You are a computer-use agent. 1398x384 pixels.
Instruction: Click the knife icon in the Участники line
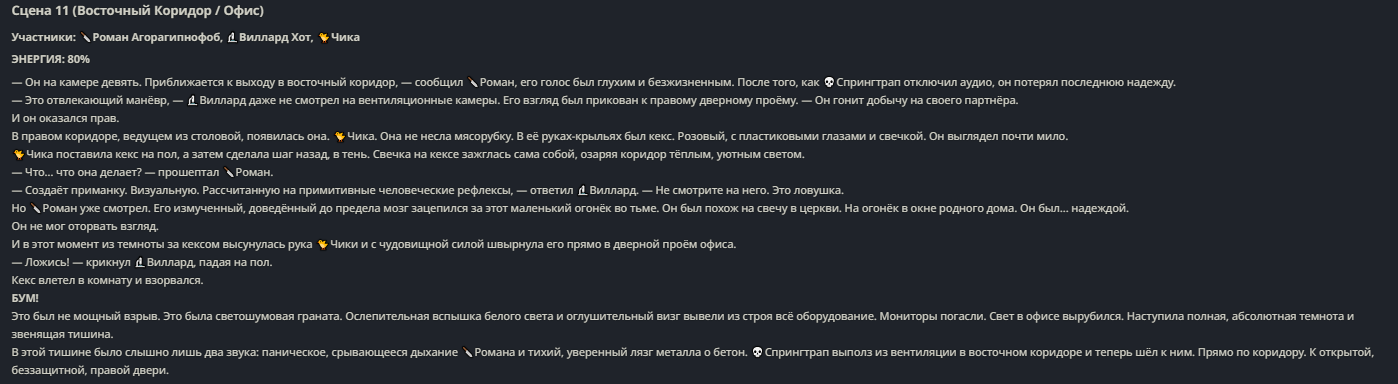click(86, 38)
